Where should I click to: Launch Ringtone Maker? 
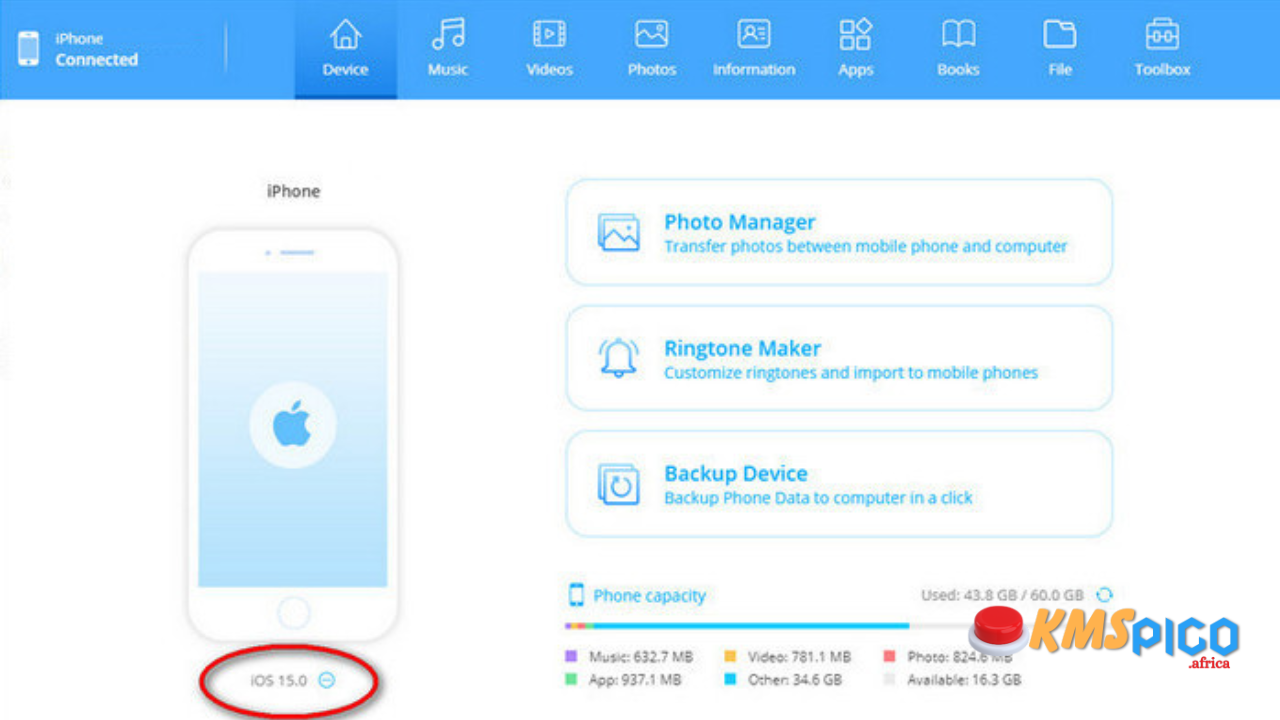pyautogui.click(x=839, y=358)
